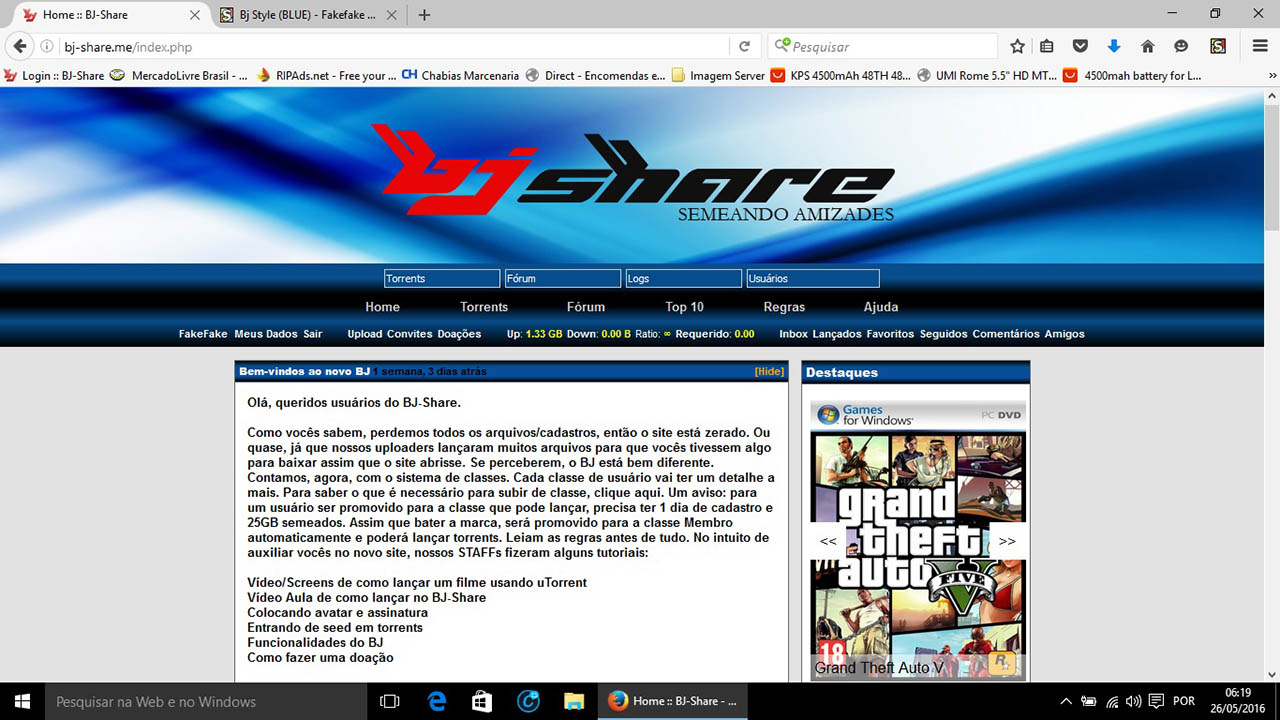Image resolution: width=1280 pixels, height=720 pixels.
Task: Open the Favoritos link
Action: click(891, 334)
